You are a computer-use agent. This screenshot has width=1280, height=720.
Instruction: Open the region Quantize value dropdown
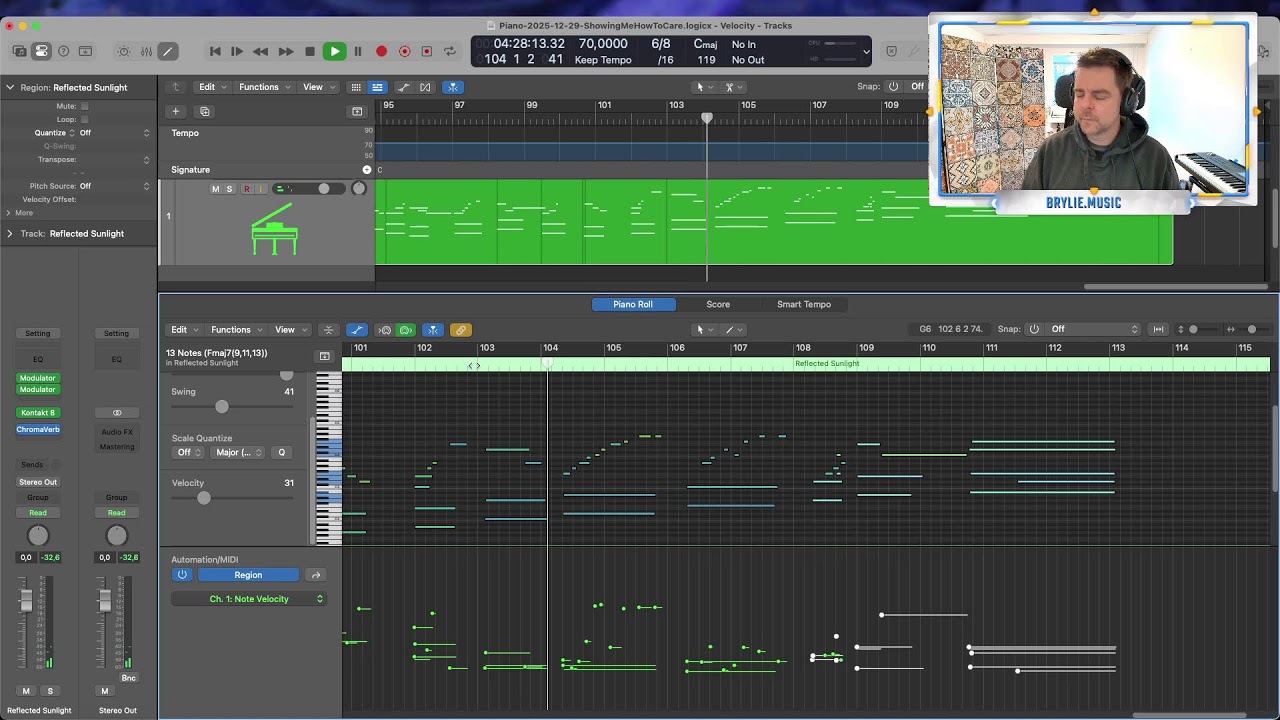pyautogui.click(x=114, y=132)
